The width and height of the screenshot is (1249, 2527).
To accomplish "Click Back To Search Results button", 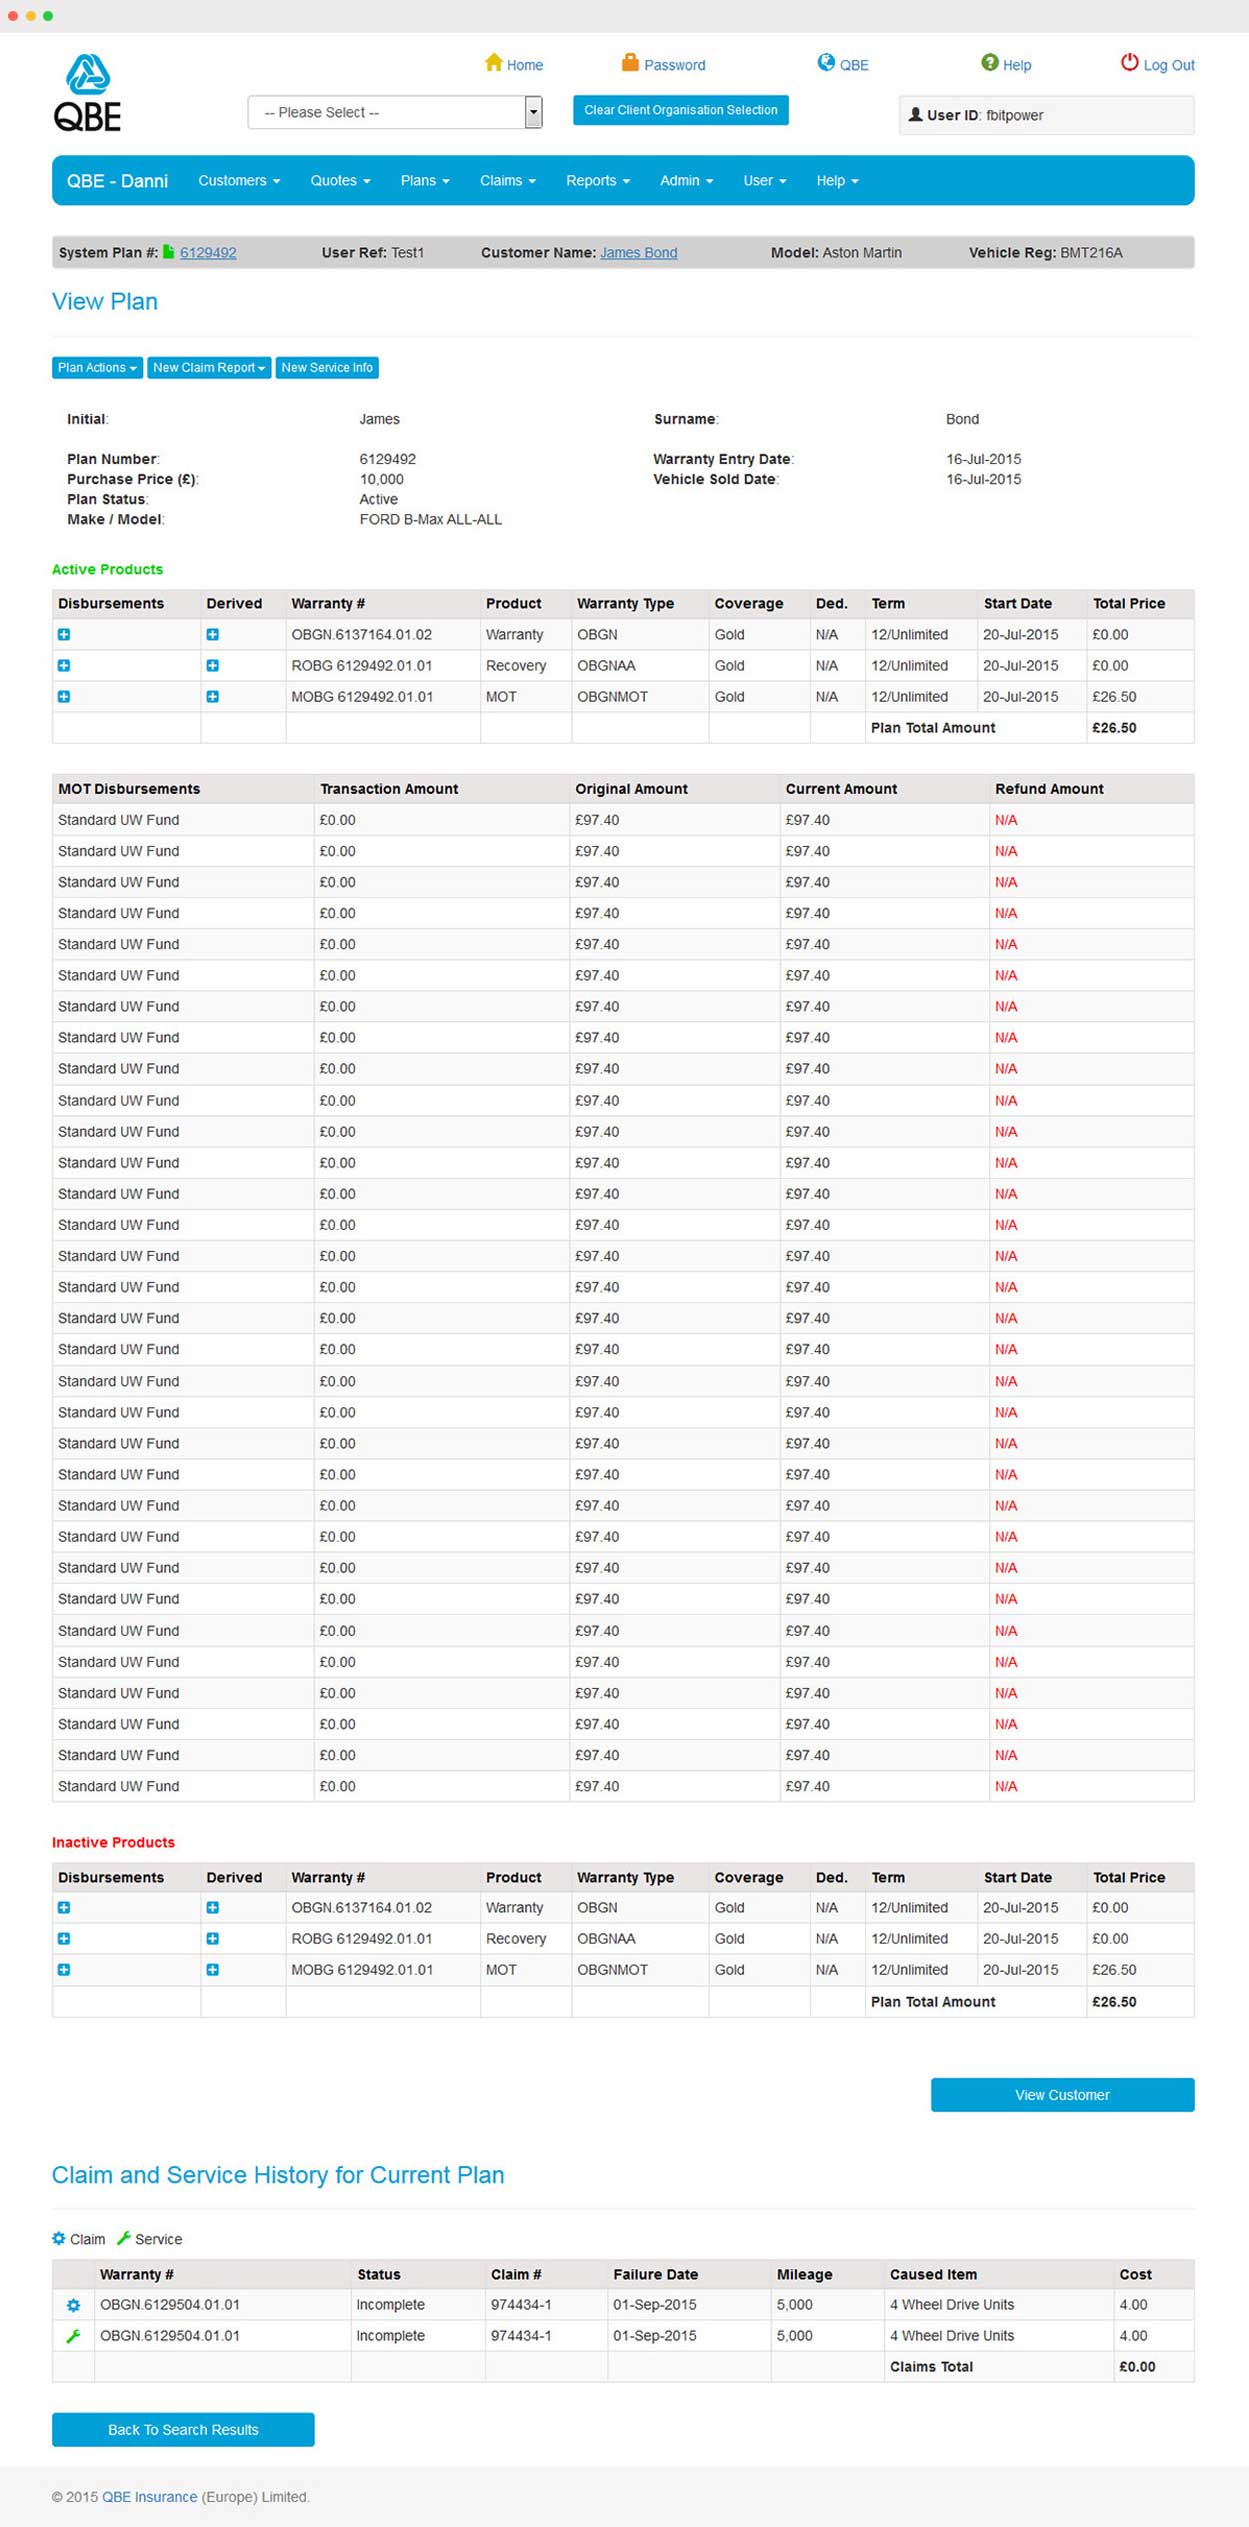I will point(183,2430).
